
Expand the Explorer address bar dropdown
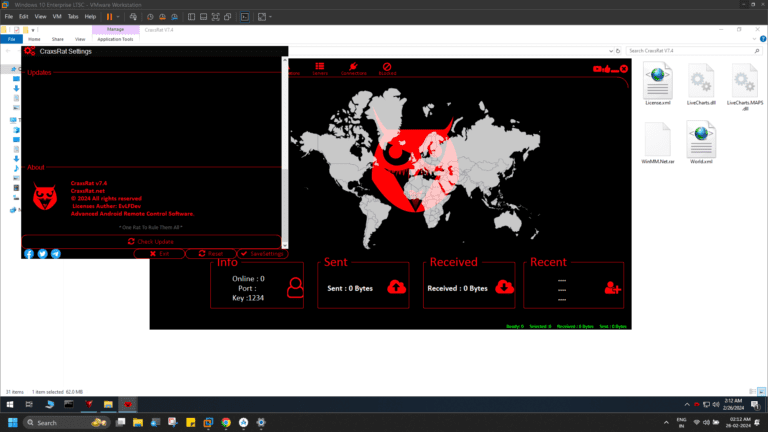tap(611, 51)
